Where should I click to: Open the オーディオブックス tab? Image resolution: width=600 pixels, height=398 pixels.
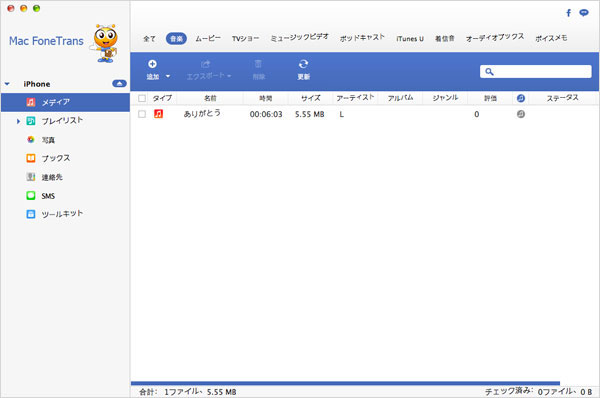tap(495, 38)
